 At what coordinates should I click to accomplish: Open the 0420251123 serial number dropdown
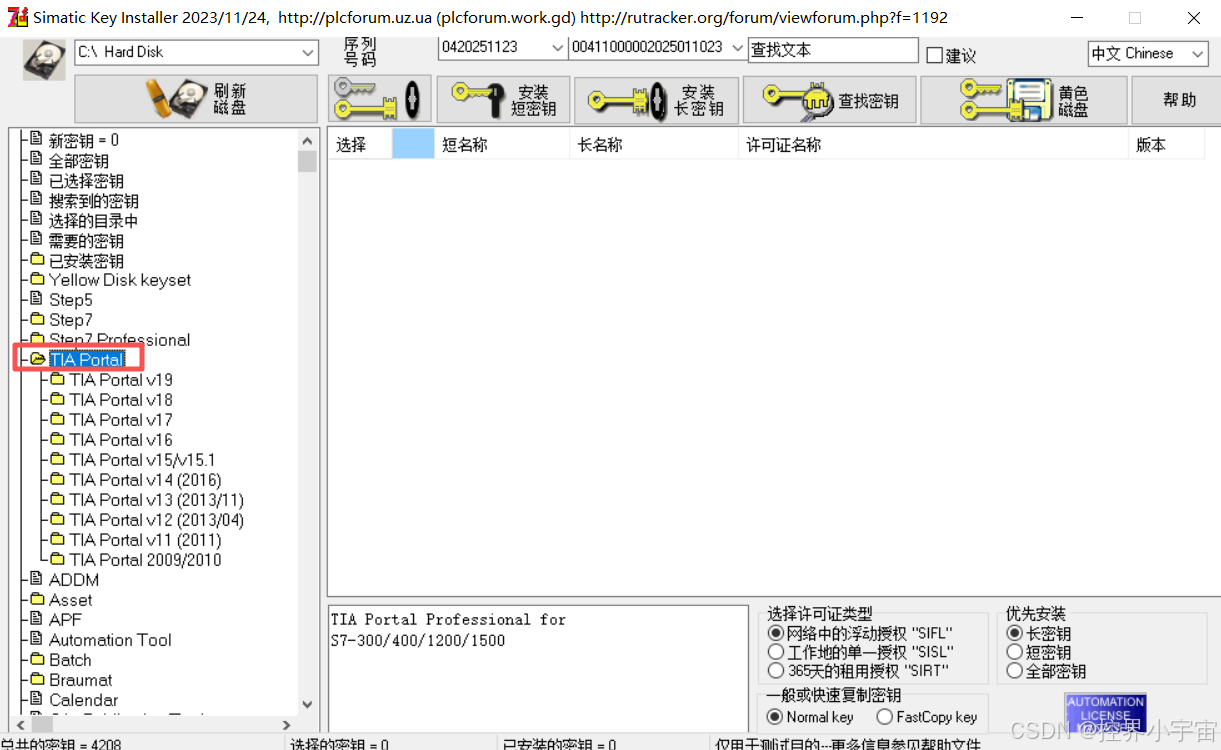coord(557,48)
